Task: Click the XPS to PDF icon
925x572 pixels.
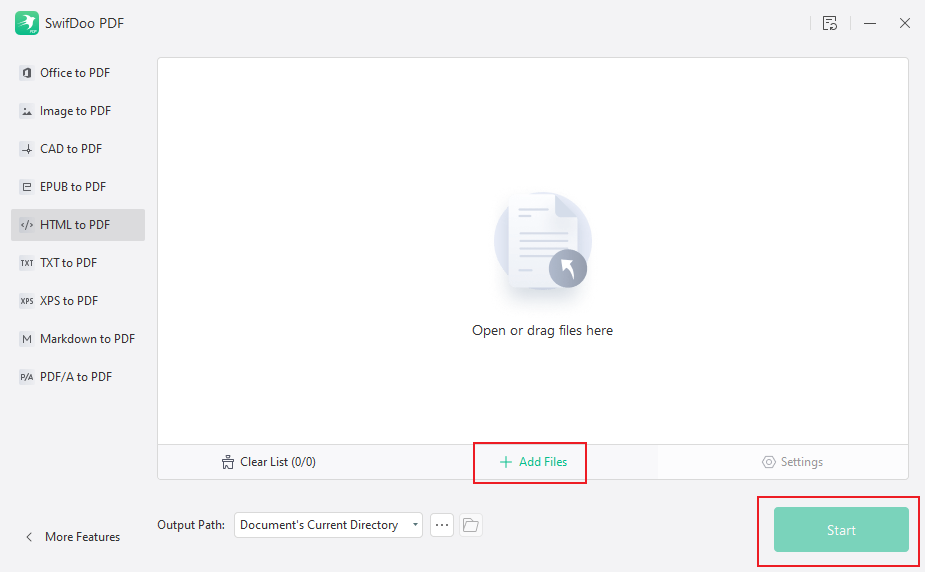Action: click(27, 301)
